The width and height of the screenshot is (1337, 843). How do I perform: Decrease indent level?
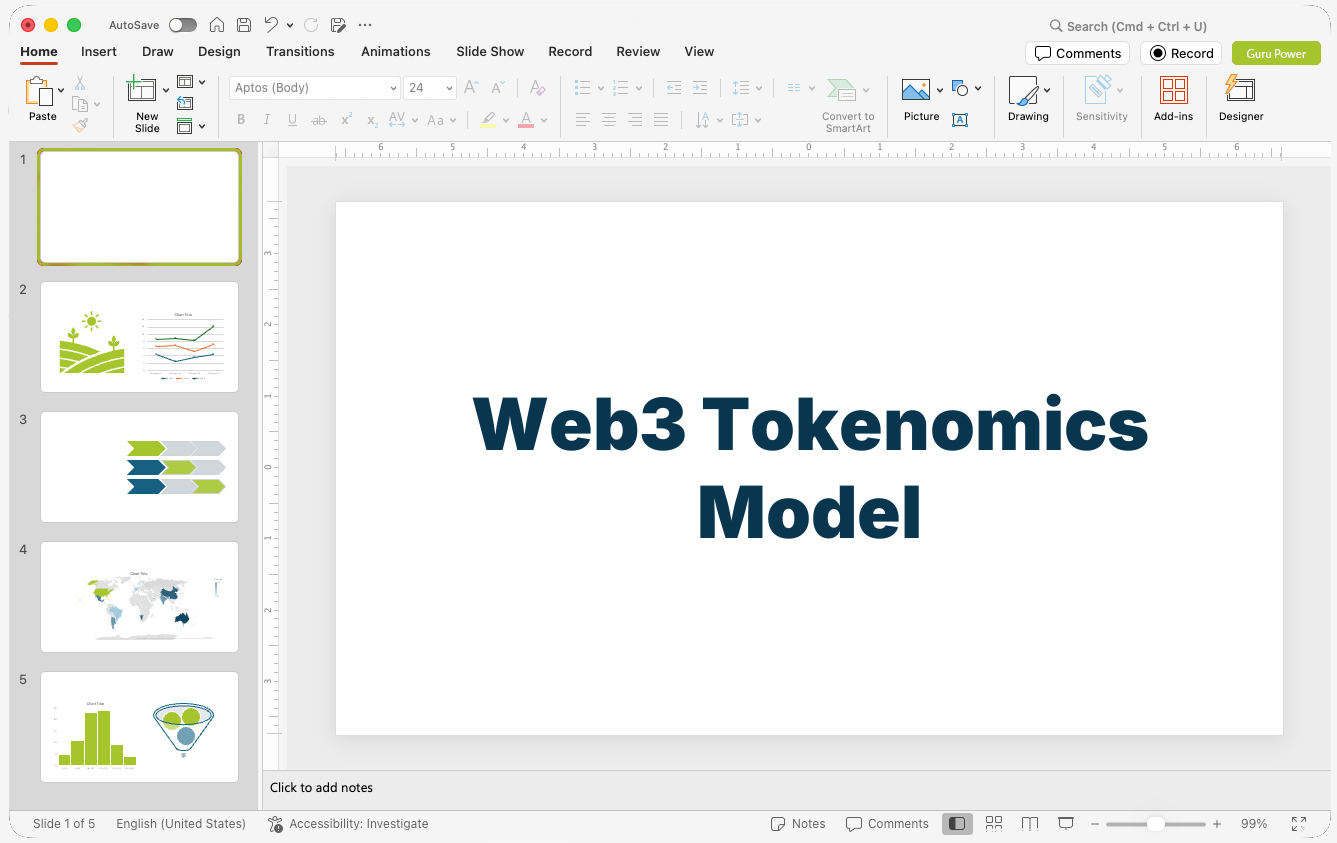(x=674, y=88)
